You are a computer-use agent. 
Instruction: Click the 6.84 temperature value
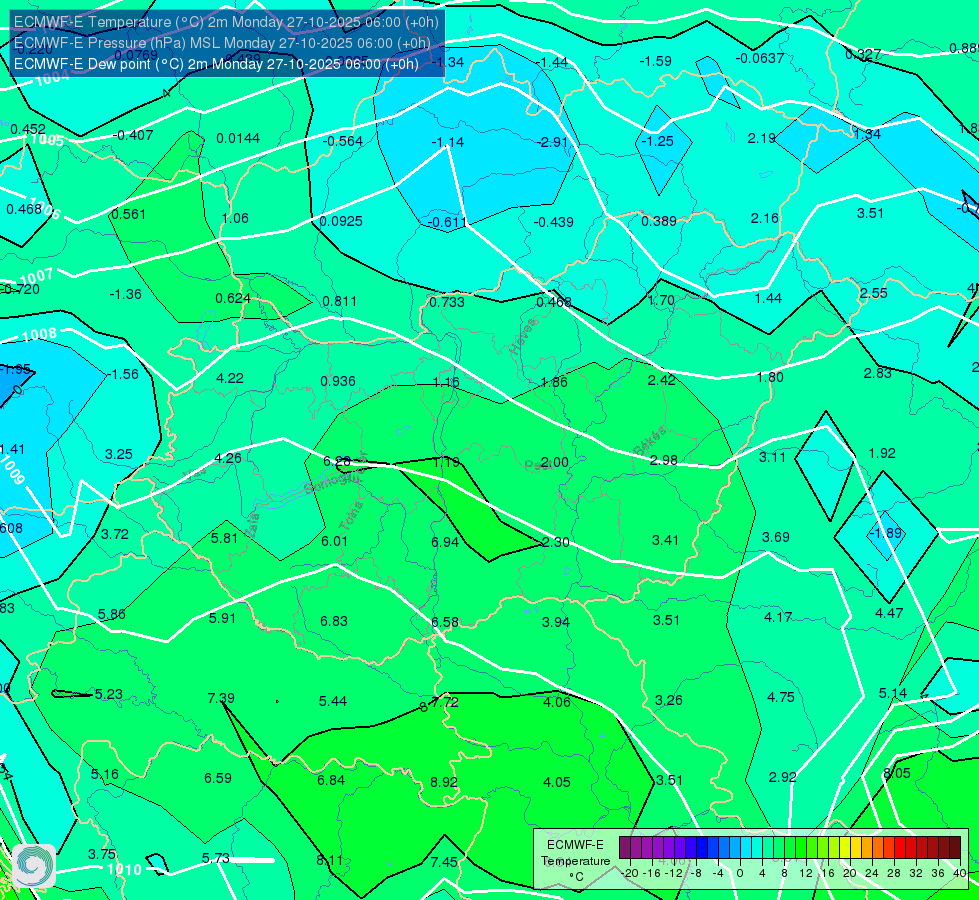point(331,781)
